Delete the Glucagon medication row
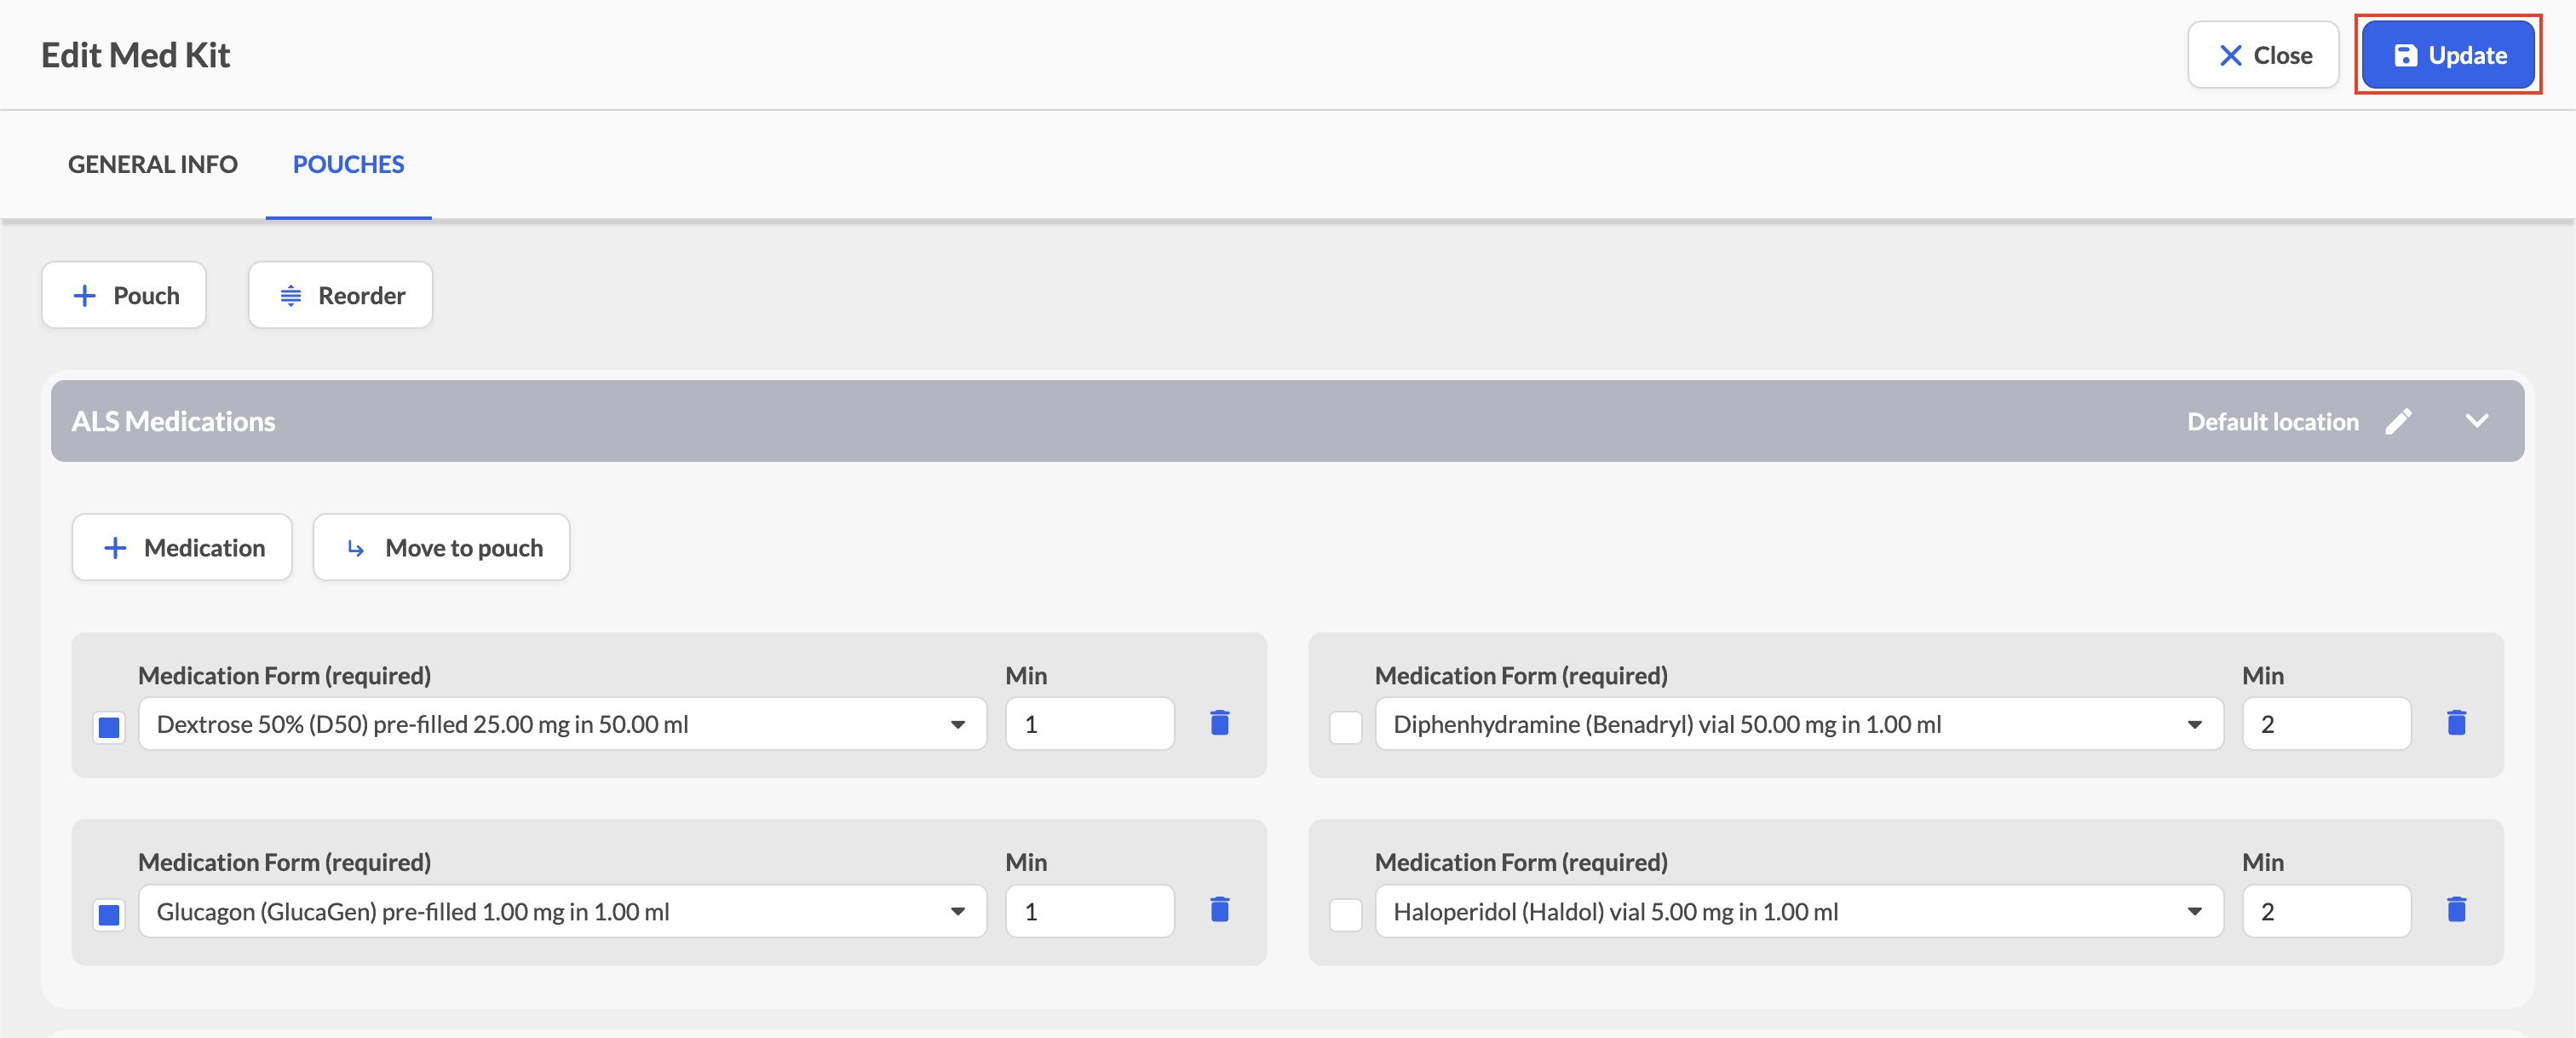 tap(1219, 910)
